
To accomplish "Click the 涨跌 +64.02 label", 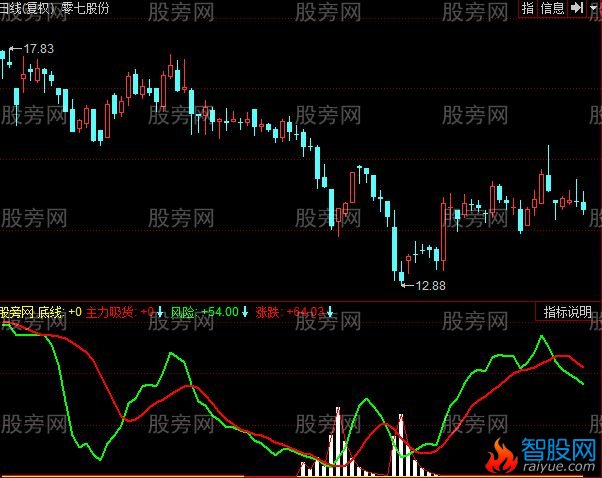I will (x=290, y=312).
